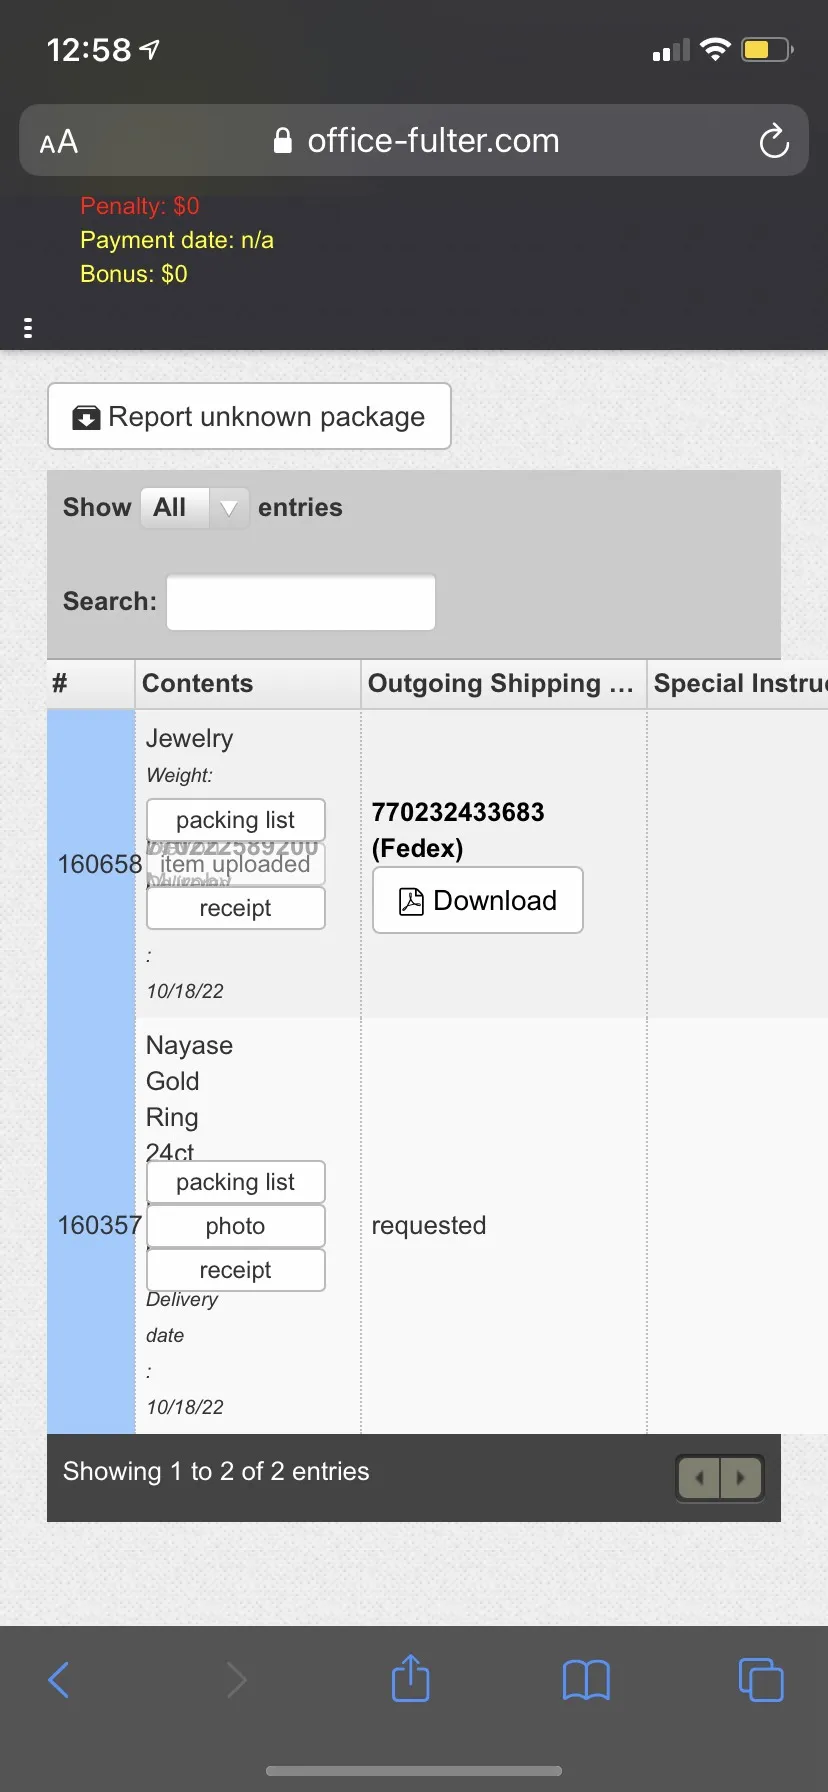
Task: Sort by the # column header
Action: pos(90,684)
